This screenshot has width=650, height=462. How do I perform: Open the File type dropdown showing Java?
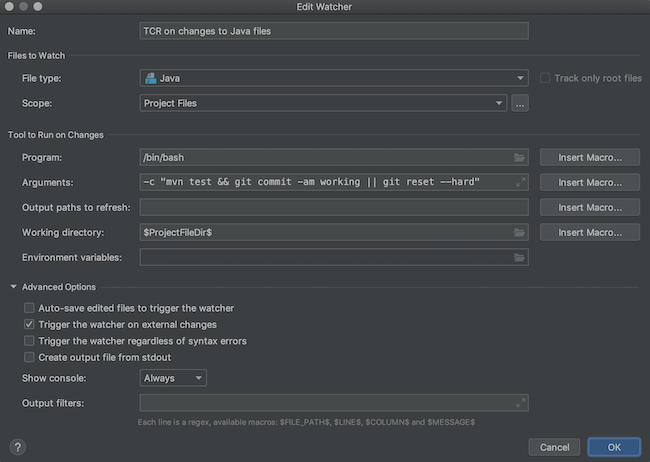[x=334, y=78]
